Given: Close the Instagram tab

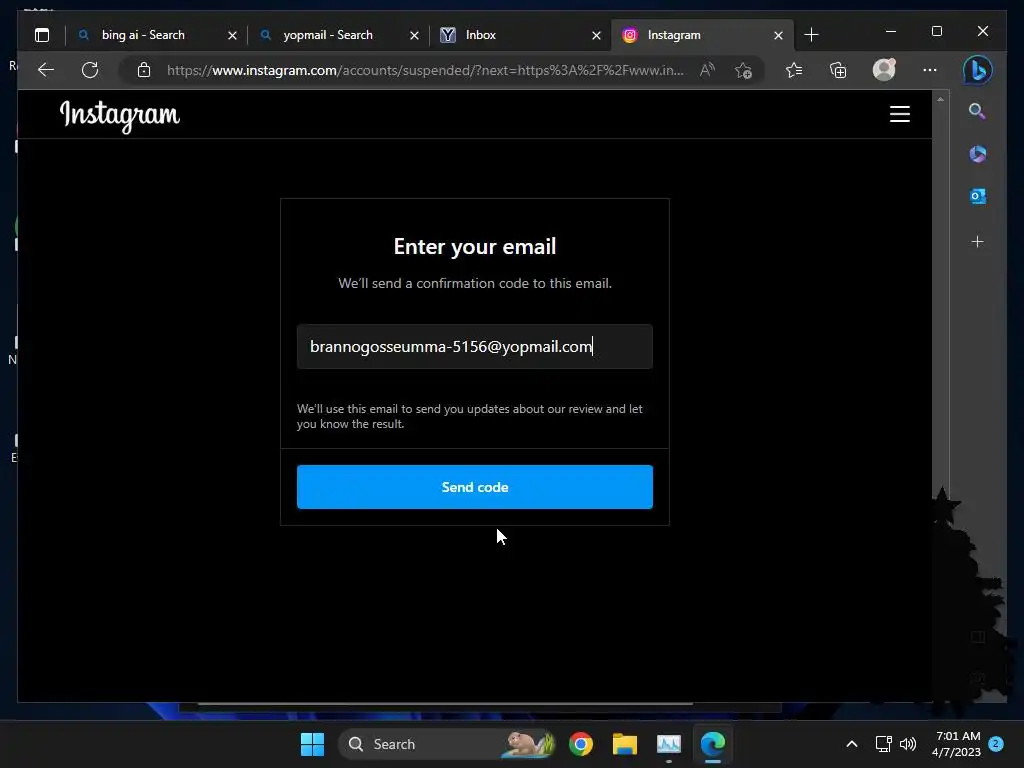Looking at the screenshot, I should pos(778,35).
